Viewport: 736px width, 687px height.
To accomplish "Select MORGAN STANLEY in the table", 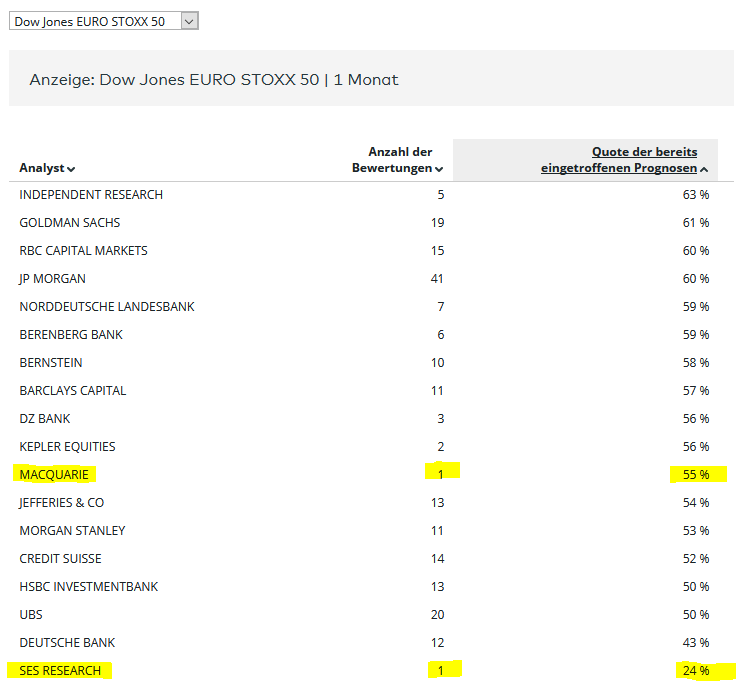I will [72, 530].
